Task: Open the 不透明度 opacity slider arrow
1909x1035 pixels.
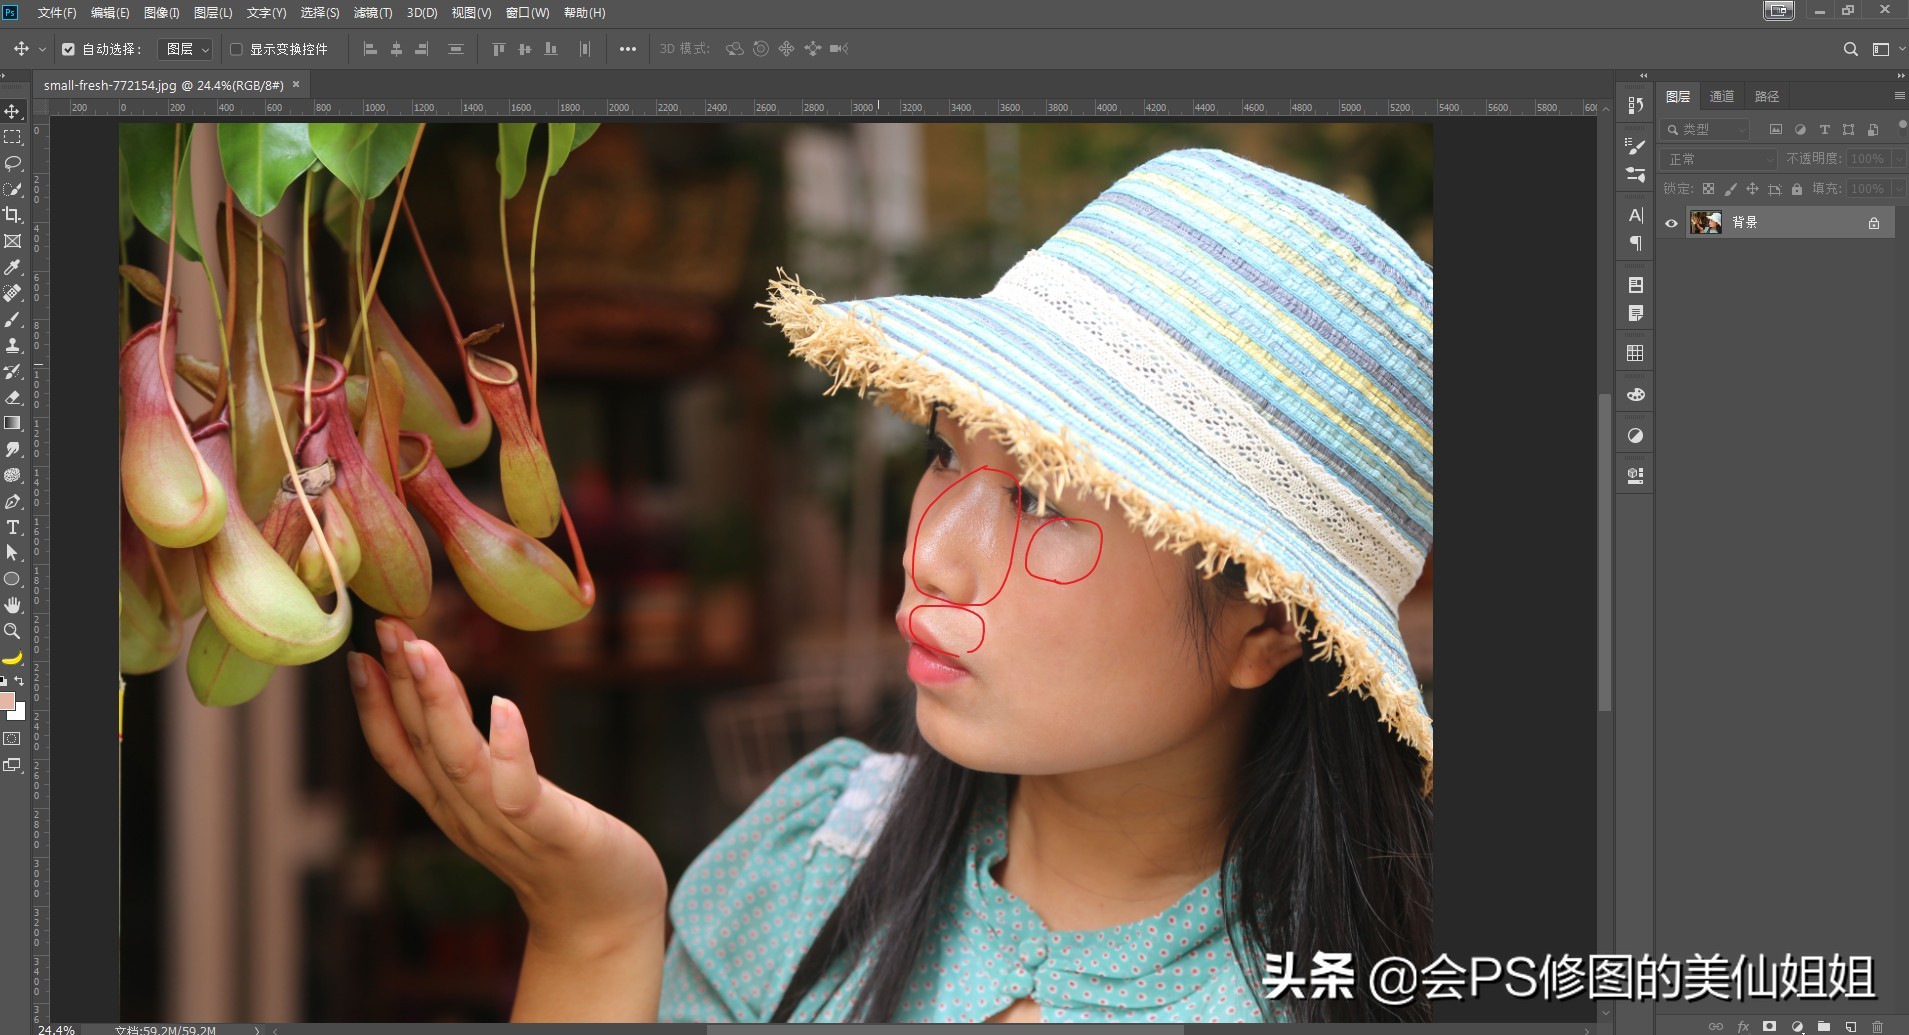Action: pyautogui.click(x=1899, y=159)
